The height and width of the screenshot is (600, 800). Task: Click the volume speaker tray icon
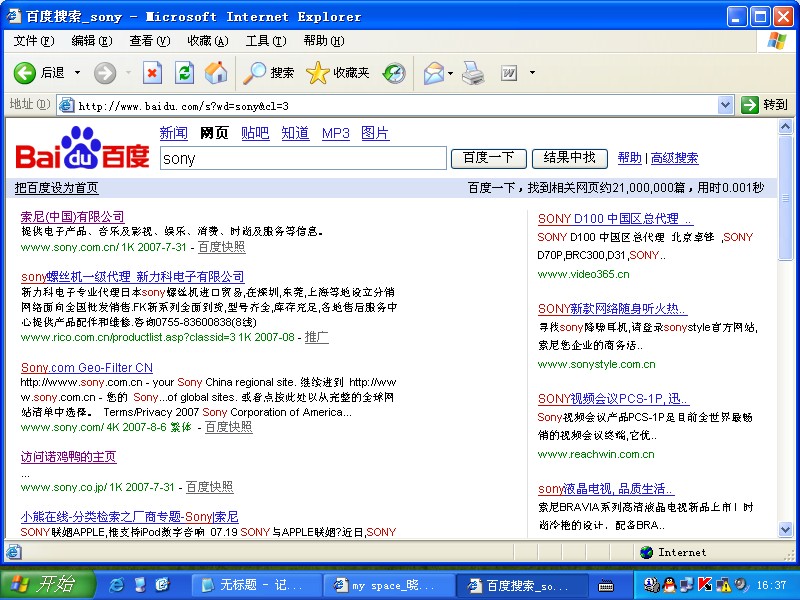(741, 585)
